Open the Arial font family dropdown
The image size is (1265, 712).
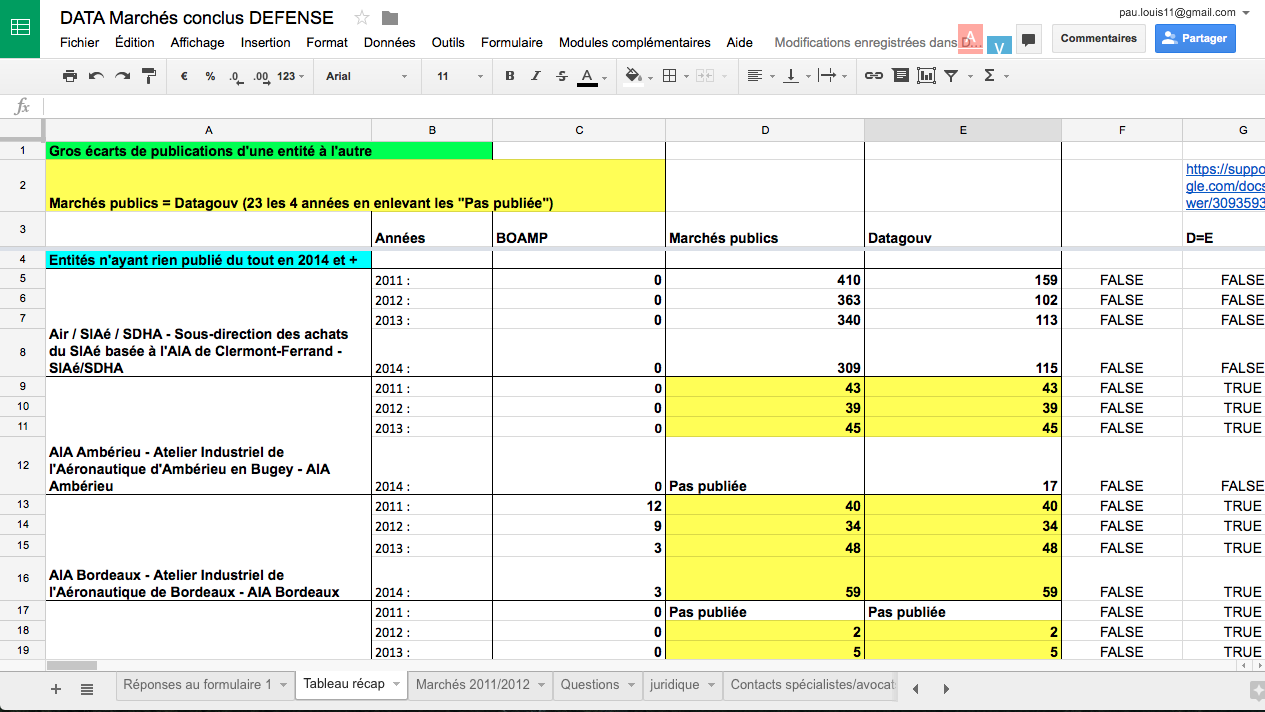pyautogui.click(x=367, y=76)
